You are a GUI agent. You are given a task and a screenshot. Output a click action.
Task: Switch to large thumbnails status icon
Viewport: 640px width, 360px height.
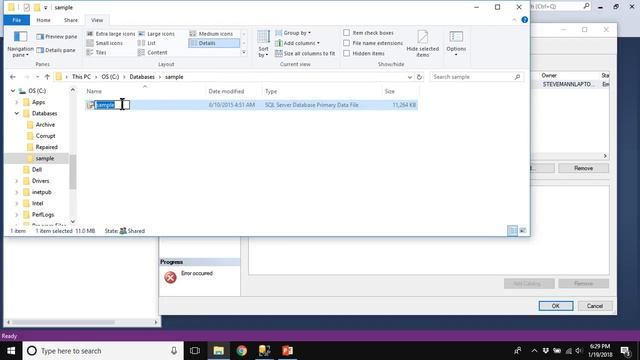click(x=523, y=231)
